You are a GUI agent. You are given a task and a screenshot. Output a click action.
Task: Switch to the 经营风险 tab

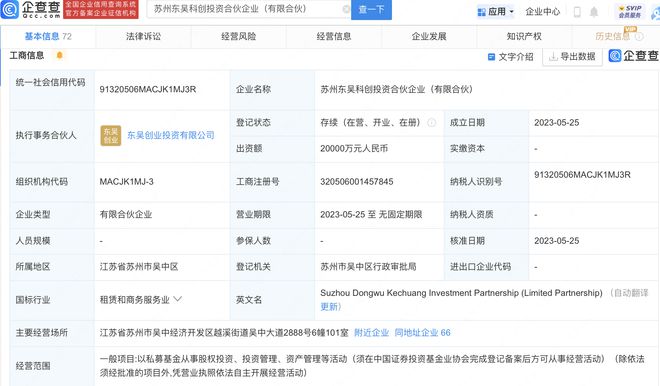[x=239, y=37]
